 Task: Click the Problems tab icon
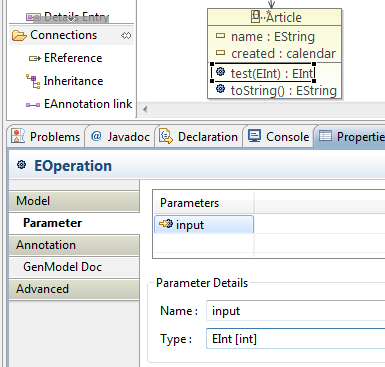[18, 136]
